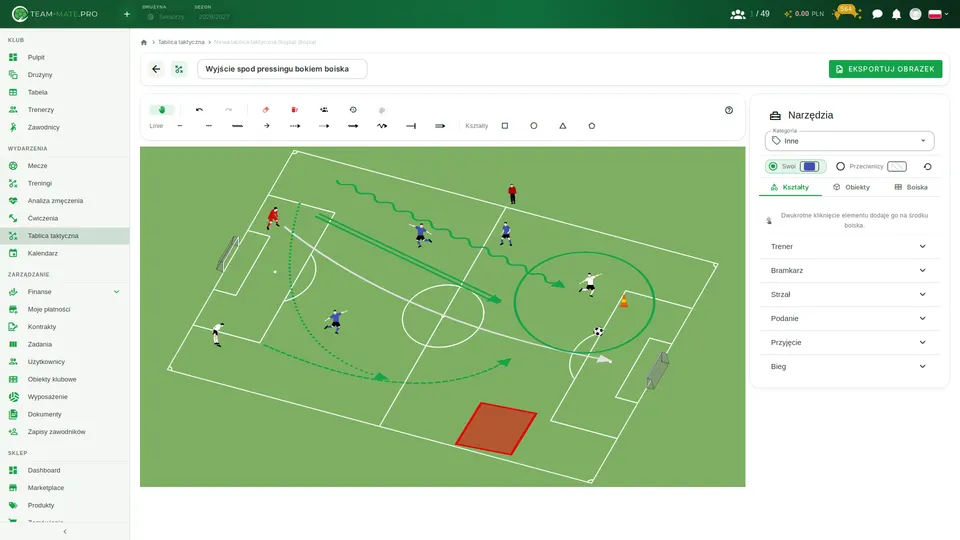Click the plus icon in top bar
Viewport: 960px width, 540px height.
click(127, 14)
